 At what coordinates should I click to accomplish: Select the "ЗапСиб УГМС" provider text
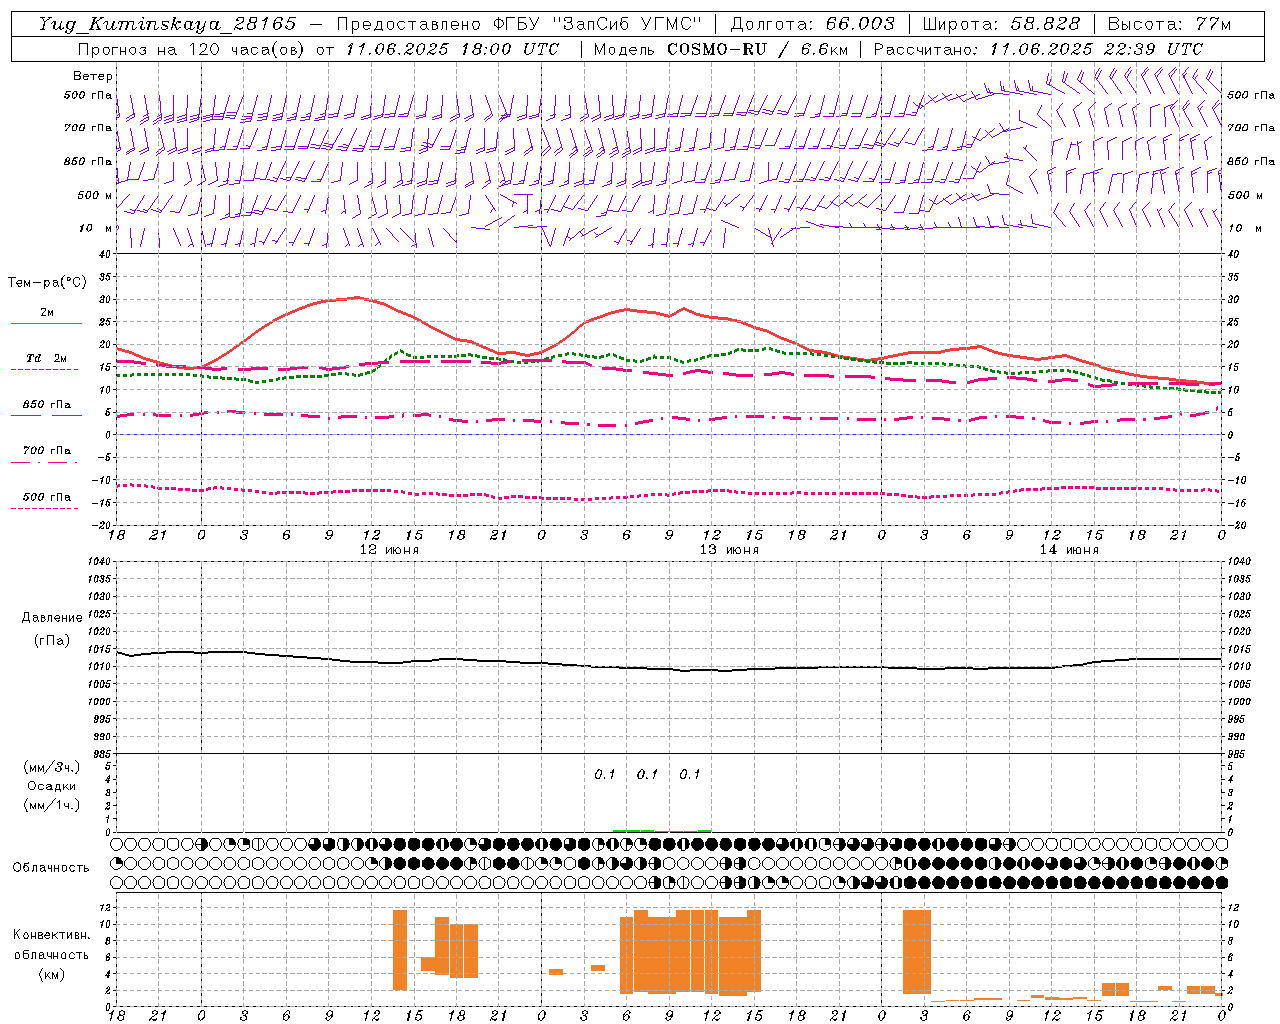(x=627, y=24)
